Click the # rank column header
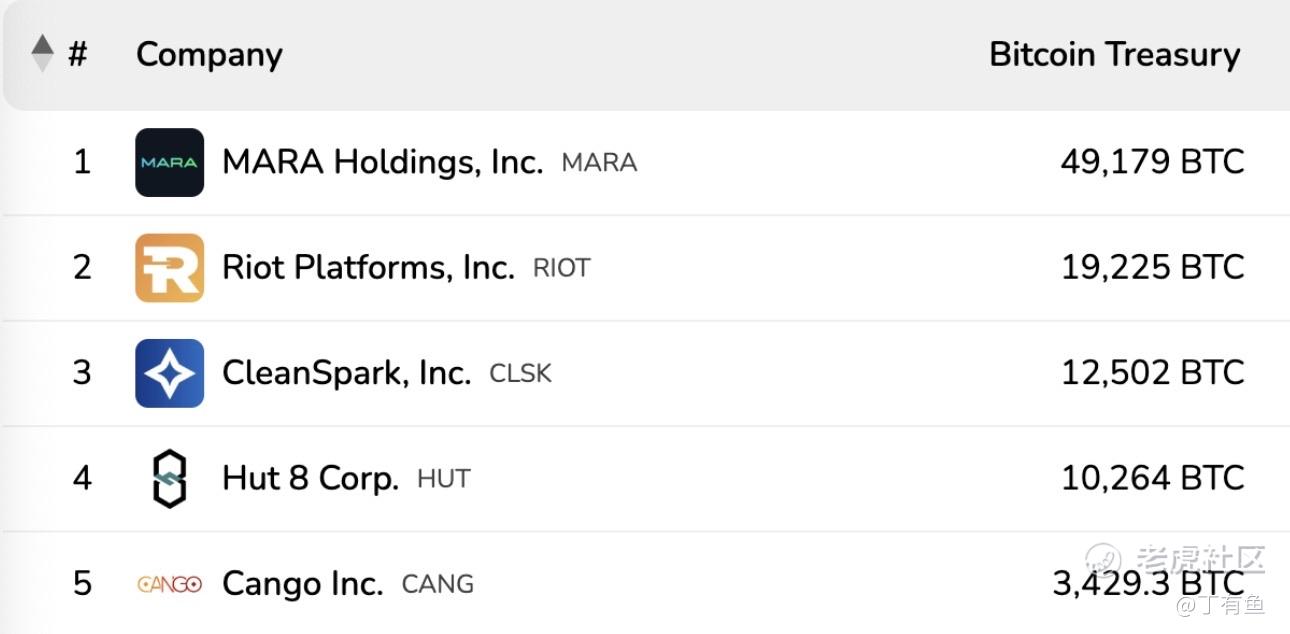 [x=78, y=54]
